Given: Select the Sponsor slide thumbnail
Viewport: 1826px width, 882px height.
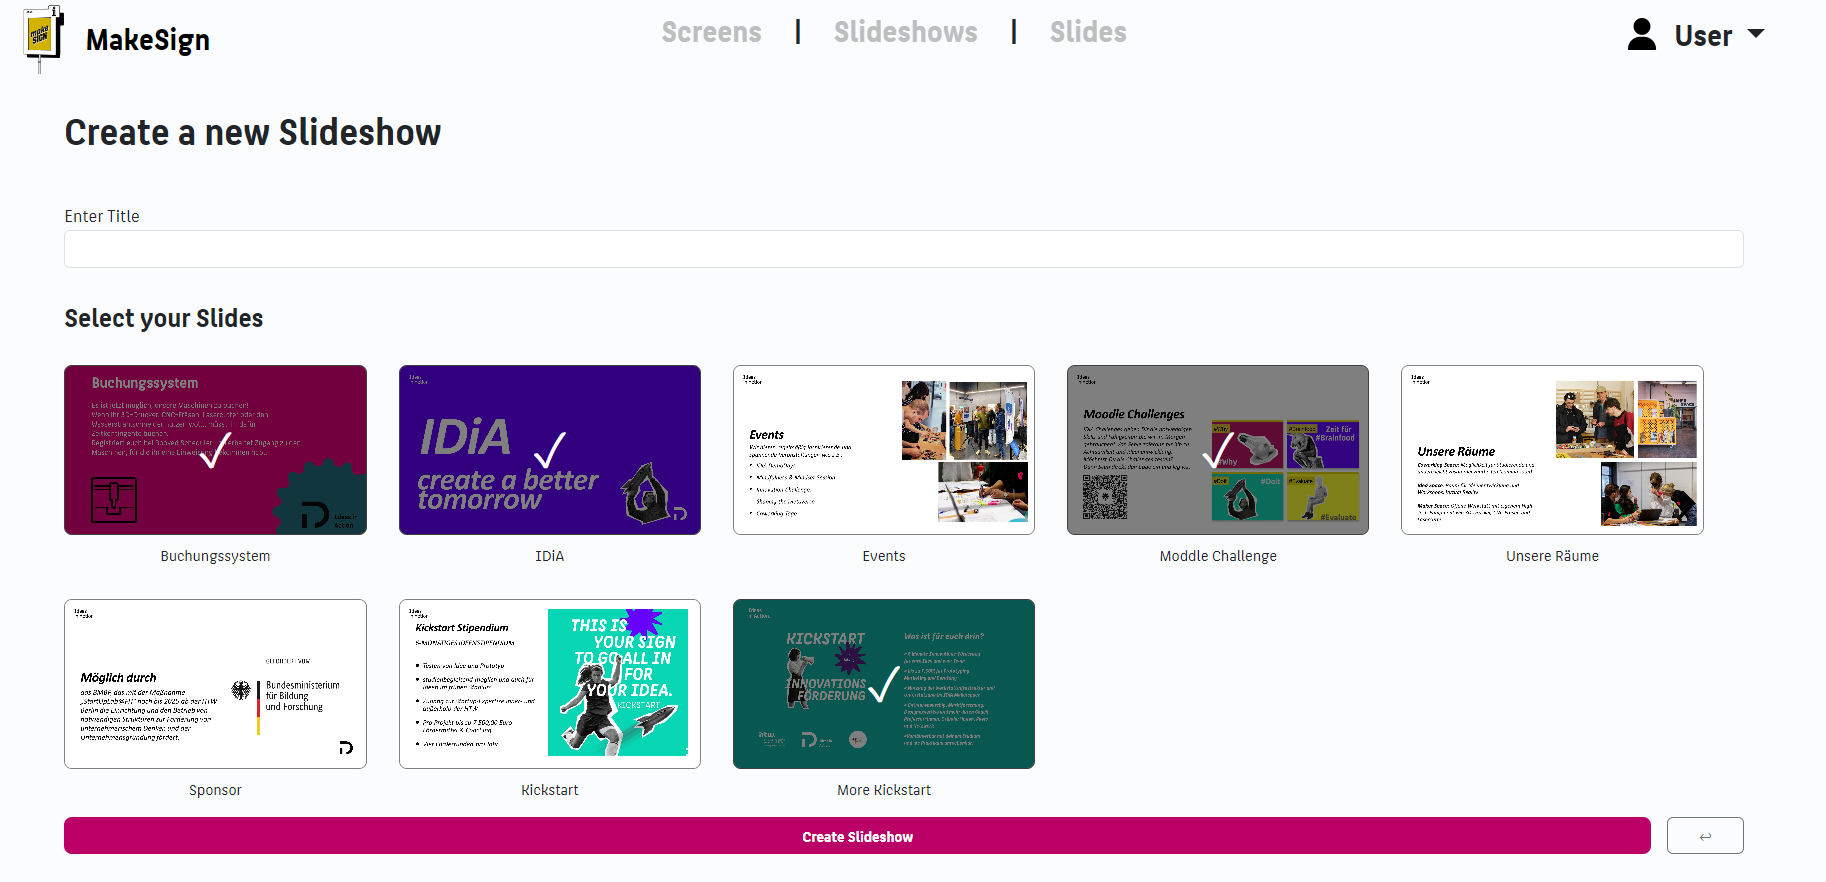Looking at the screenshot, I should coord(215,684).
